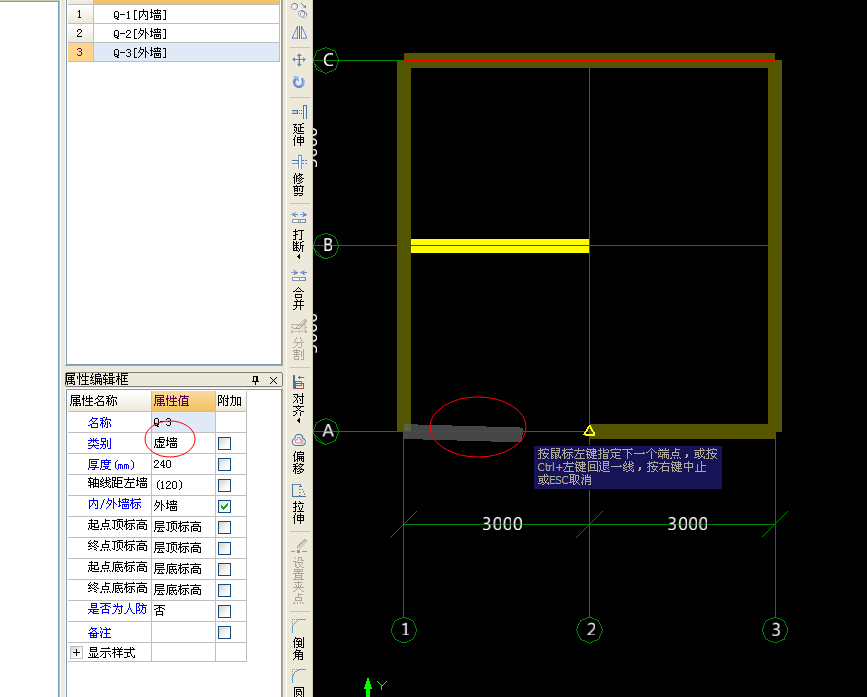Click the 备注 property label
The width and height of the screenshot is (867, 697).
tap(100, 633)
